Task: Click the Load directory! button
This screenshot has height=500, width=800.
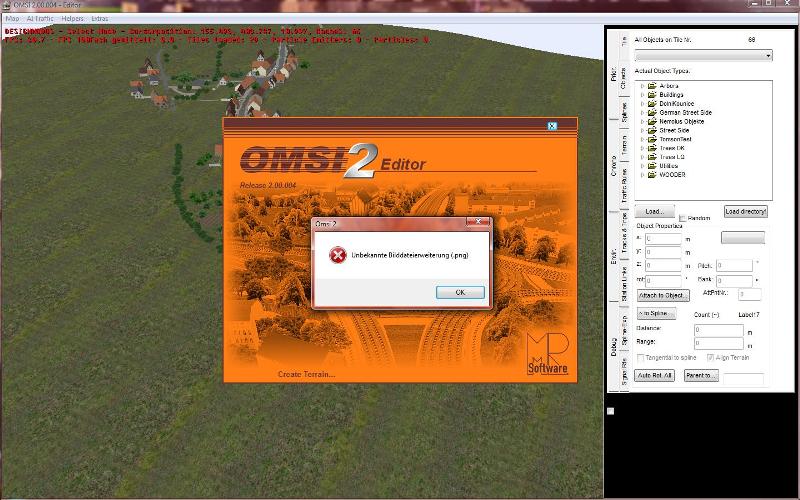Action: (x=745, y=211)
